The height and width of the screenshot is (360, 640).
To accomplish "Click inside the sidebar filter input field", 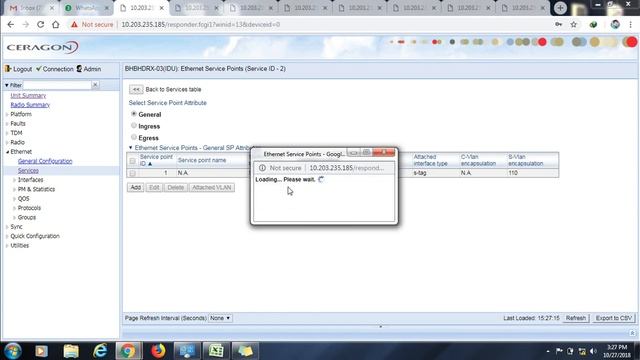I will (x=57, y=85).
